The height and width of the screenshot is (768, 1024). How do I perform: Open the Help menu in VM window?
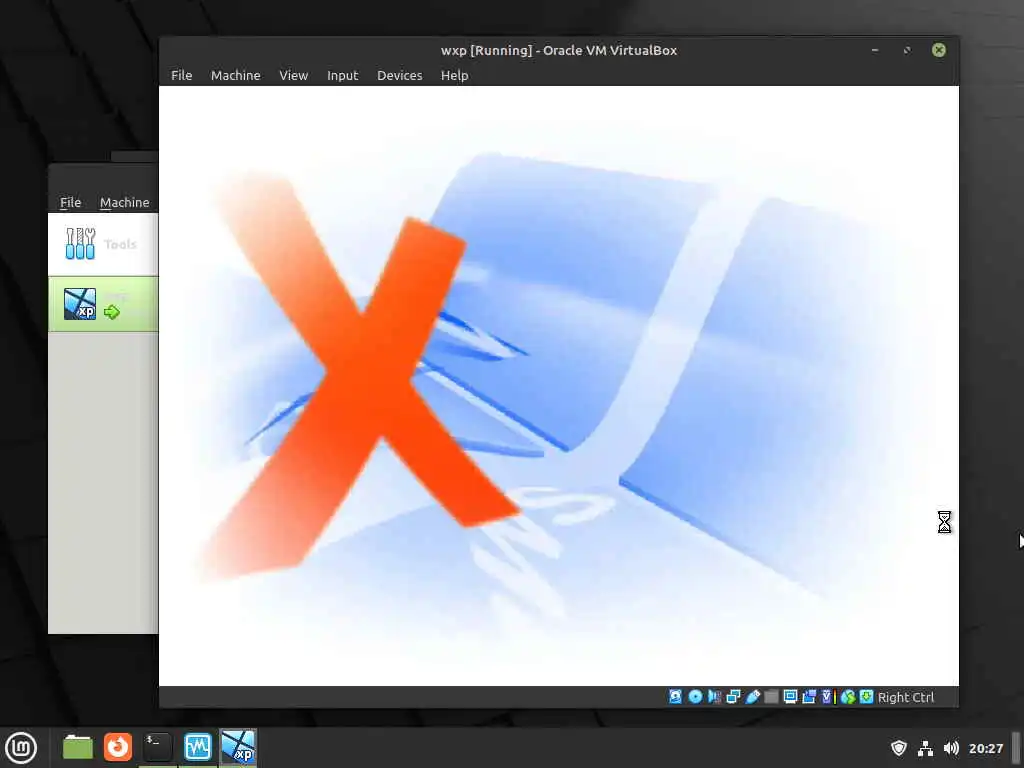455,75
